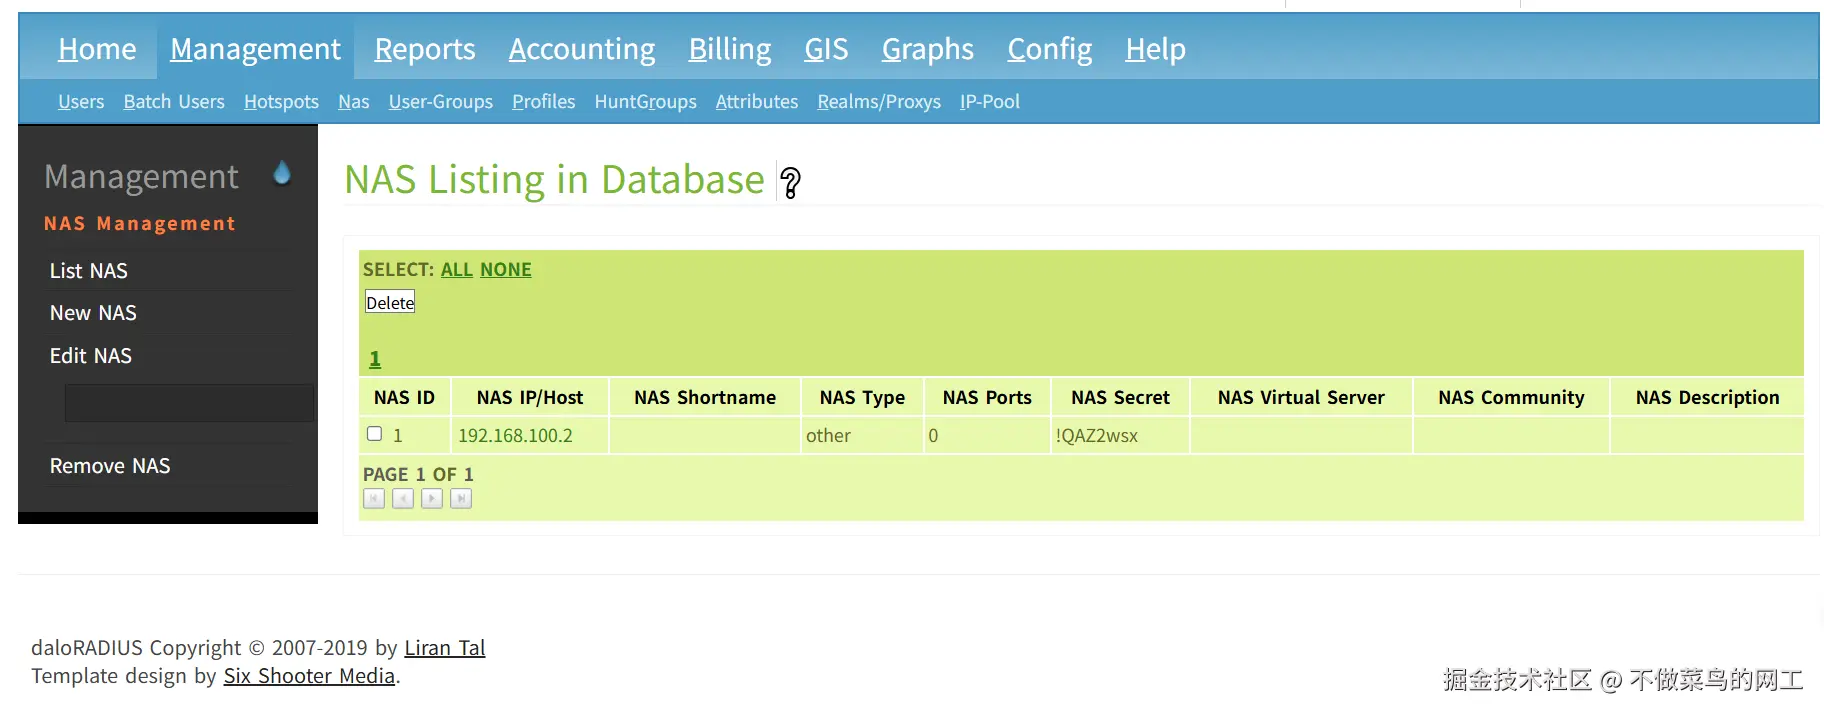
Task: Tick the checkbox for NAS ID 1
Action: click(x=375, y=434)
